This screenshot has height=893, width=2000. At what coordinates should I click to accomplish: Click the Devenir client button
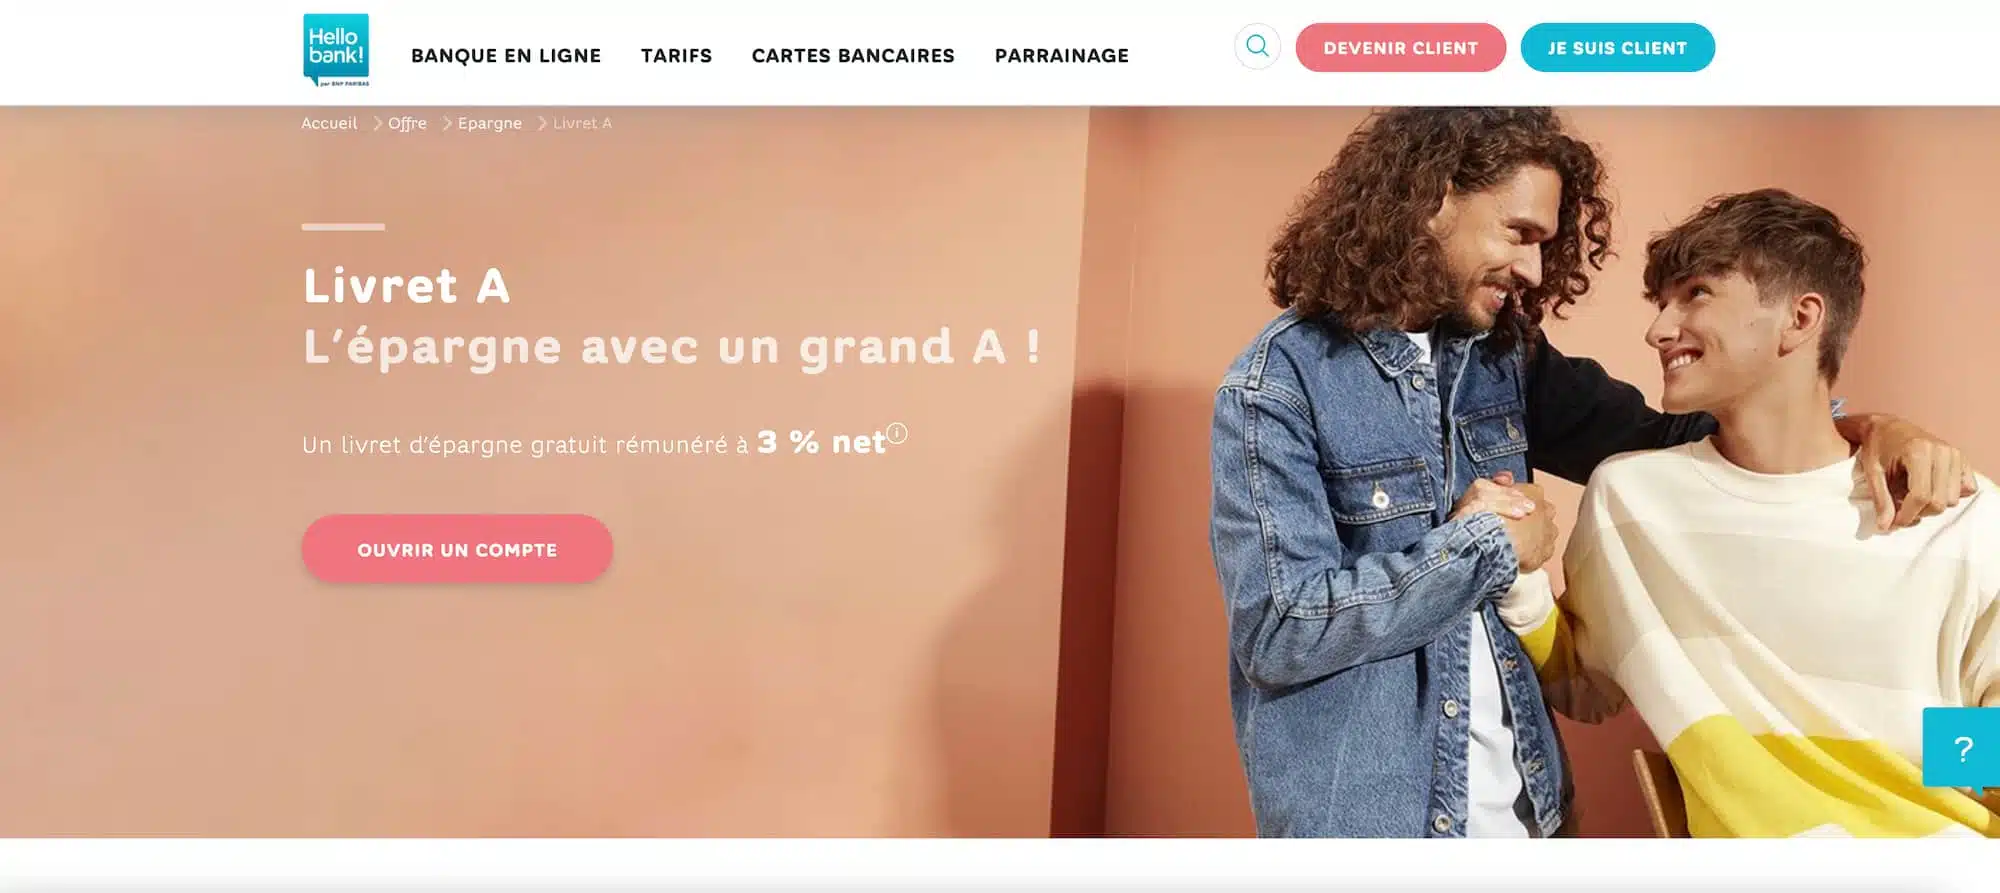coord(1400,48)
